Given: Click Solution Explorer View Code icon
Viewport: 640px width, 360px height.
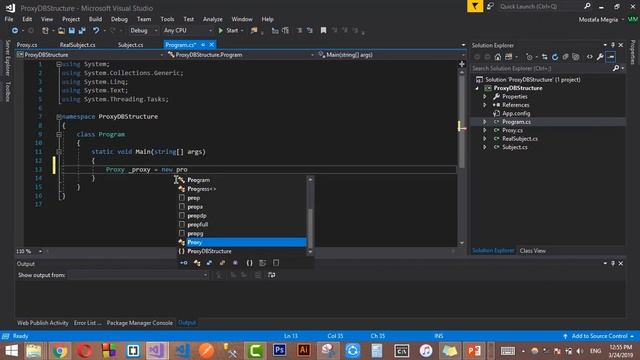Looking at the screenshot, I should pos(589,57).
